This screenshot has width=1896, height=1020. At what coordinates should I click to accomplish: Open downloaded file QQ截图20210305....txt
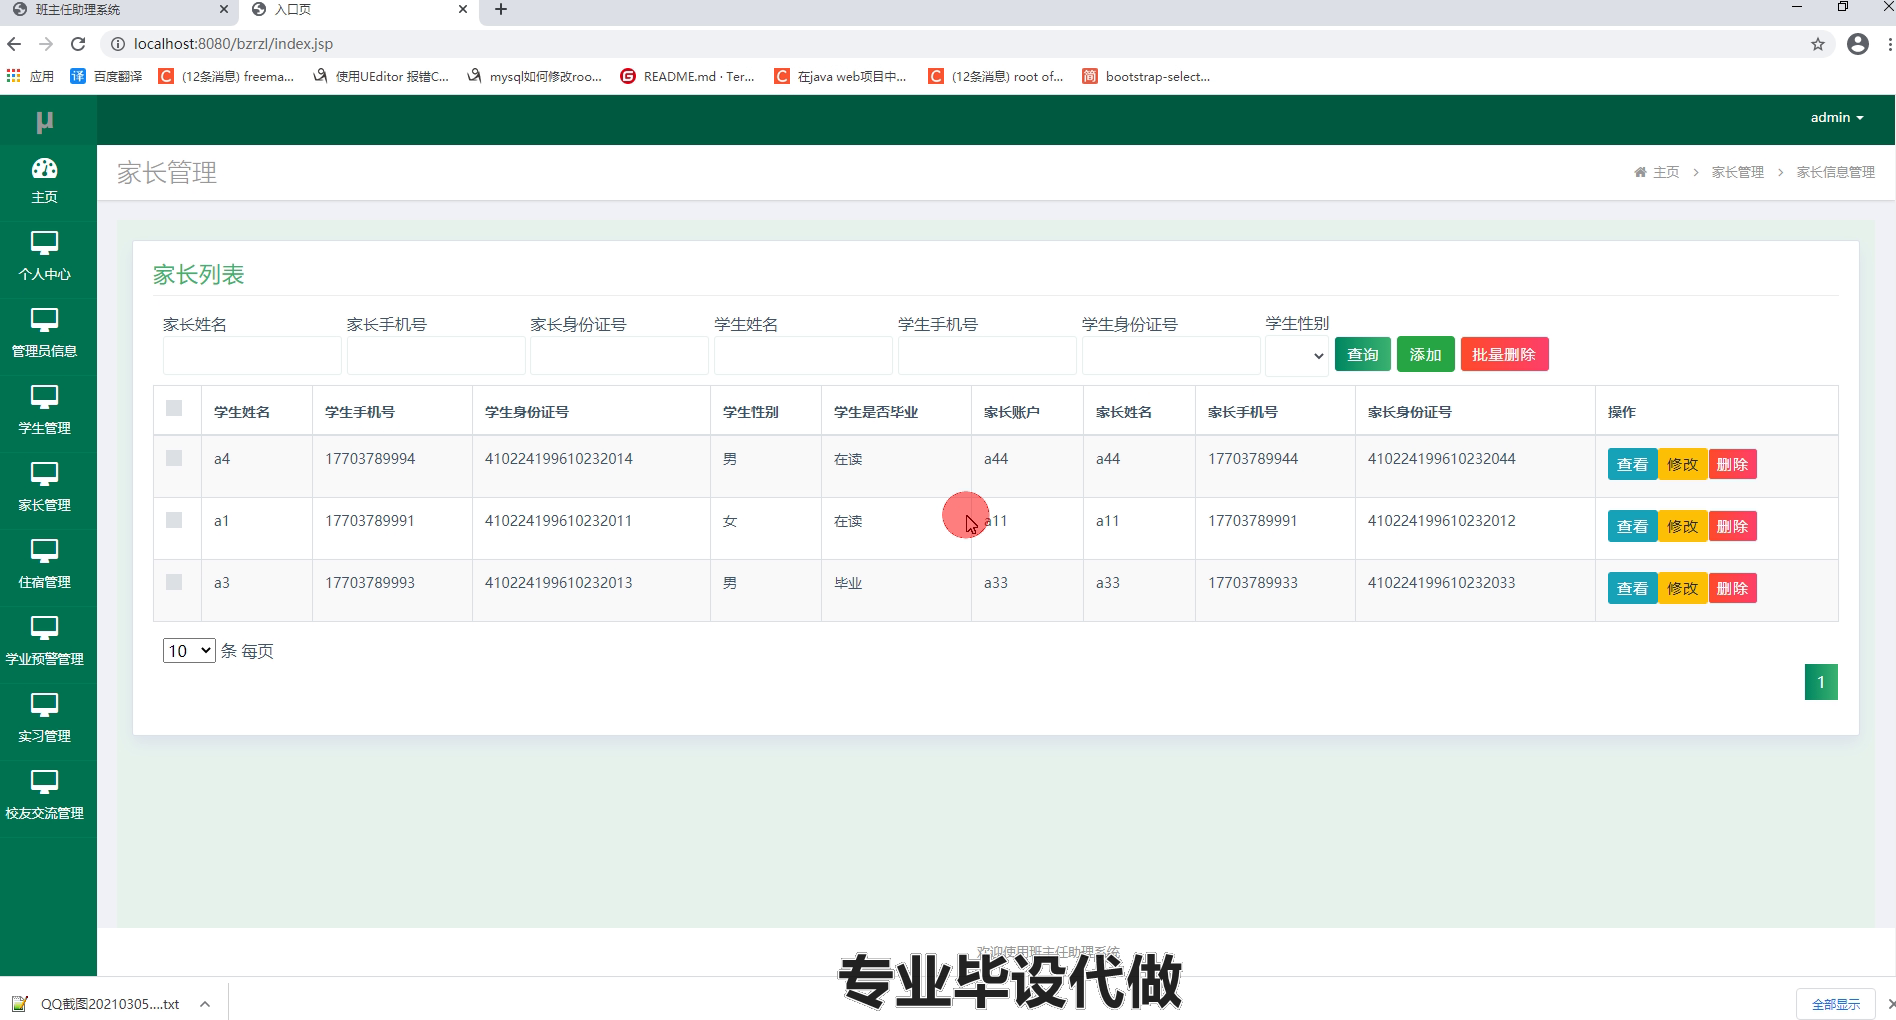(98, 1004)
